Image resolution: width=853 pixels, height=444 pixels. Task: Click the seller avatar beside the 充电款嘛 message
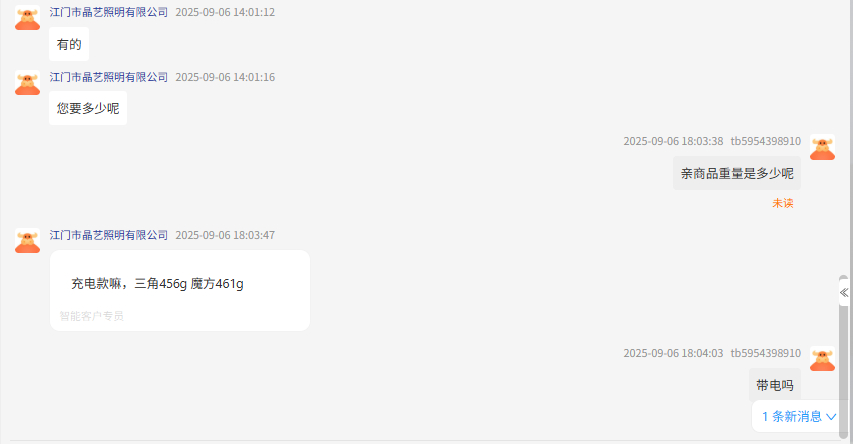click(x=27, y=240)
